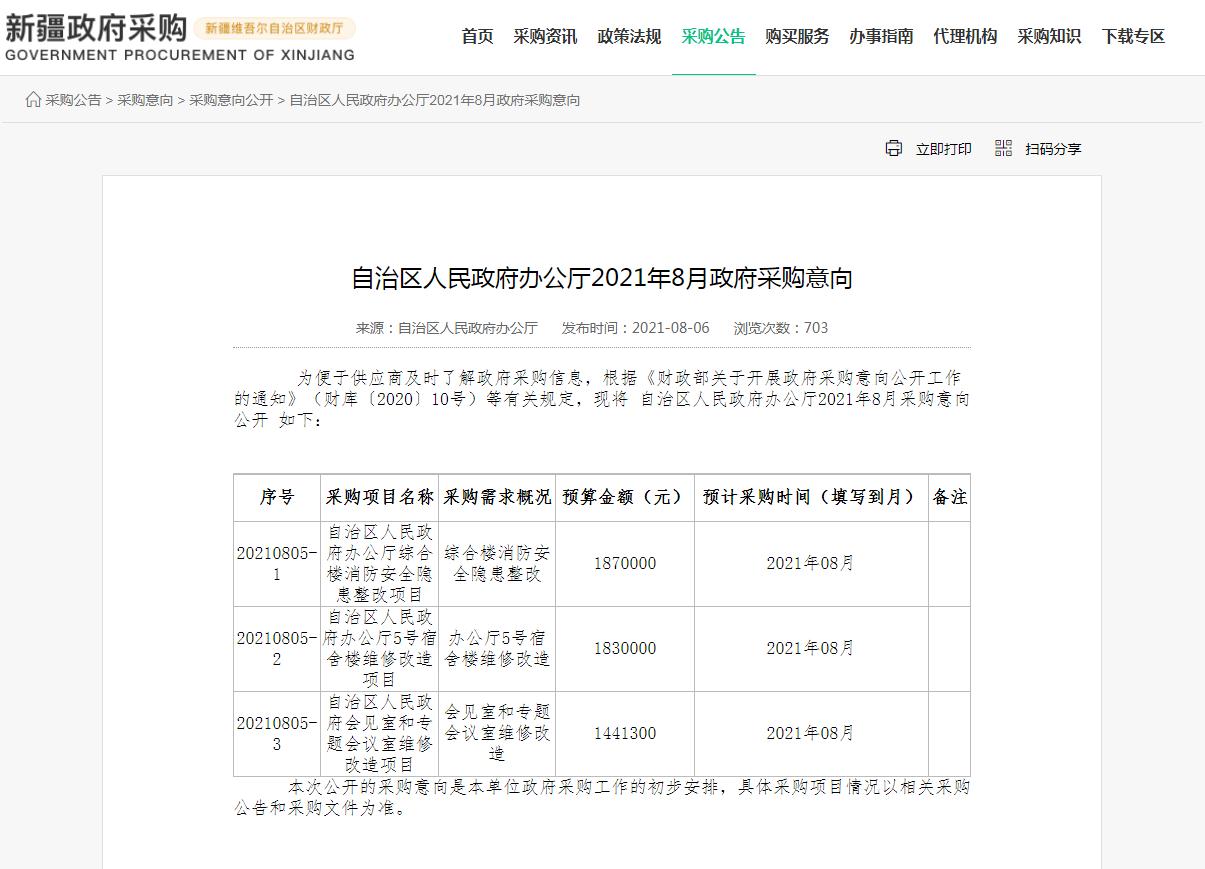Screen dimensions: 1205x869
Task: Click the 新疆政府采购 site logo
Action: [95, 28]
